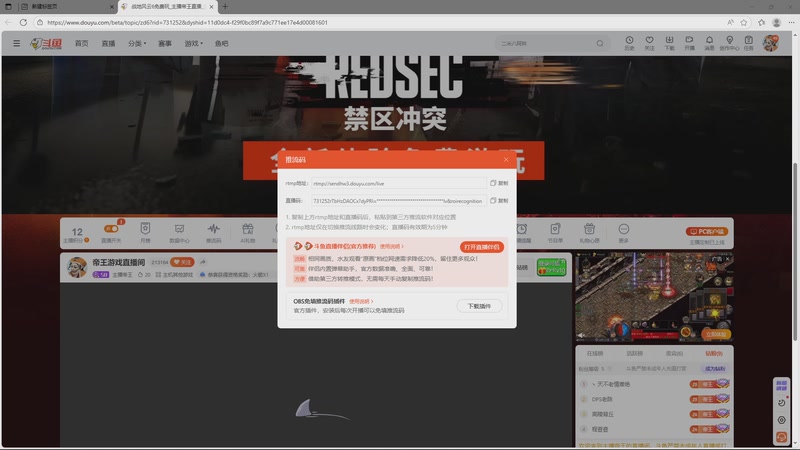Open 使用说明 link beside OBS免填推流码插件
800x450 pixels.
coord(361,302)
